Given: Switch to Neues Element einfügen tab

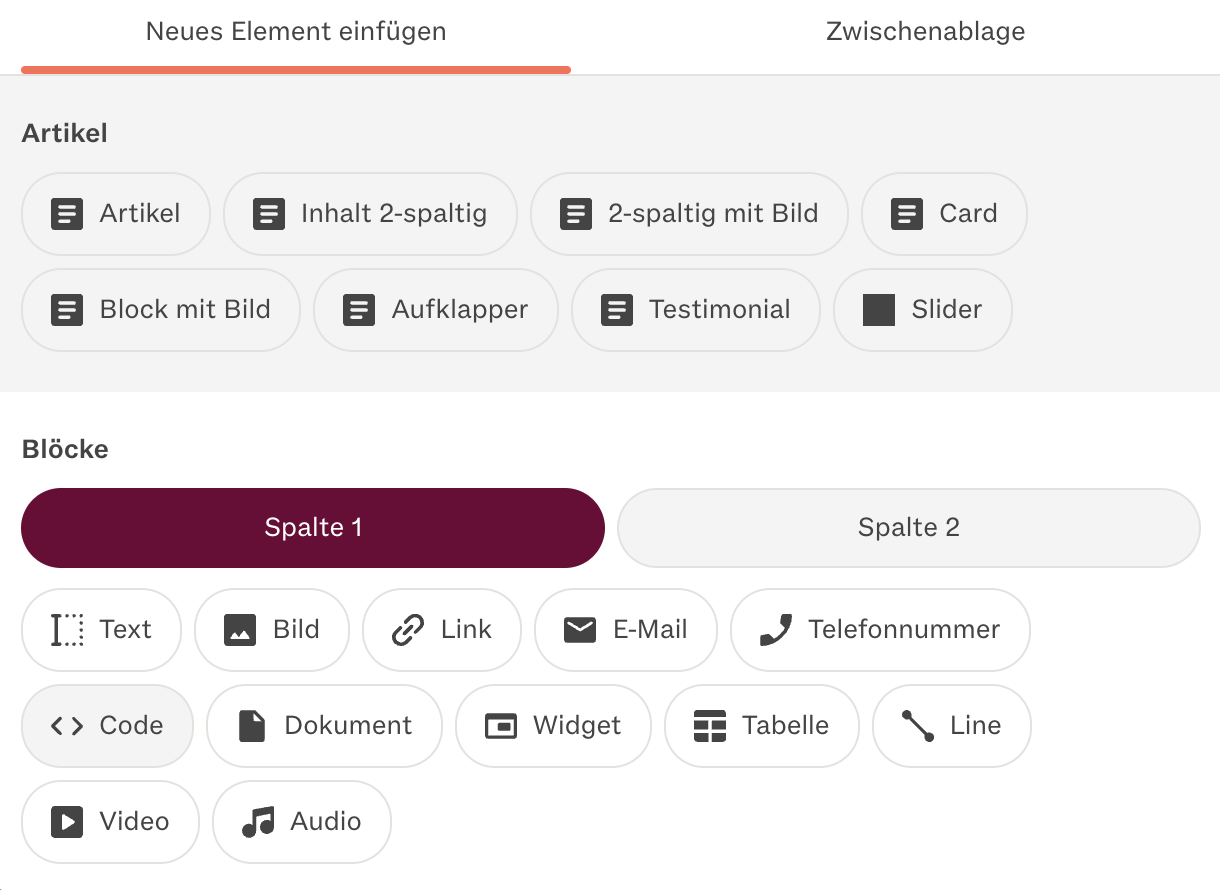Looking at the screenshot, I should click(296, 32).
